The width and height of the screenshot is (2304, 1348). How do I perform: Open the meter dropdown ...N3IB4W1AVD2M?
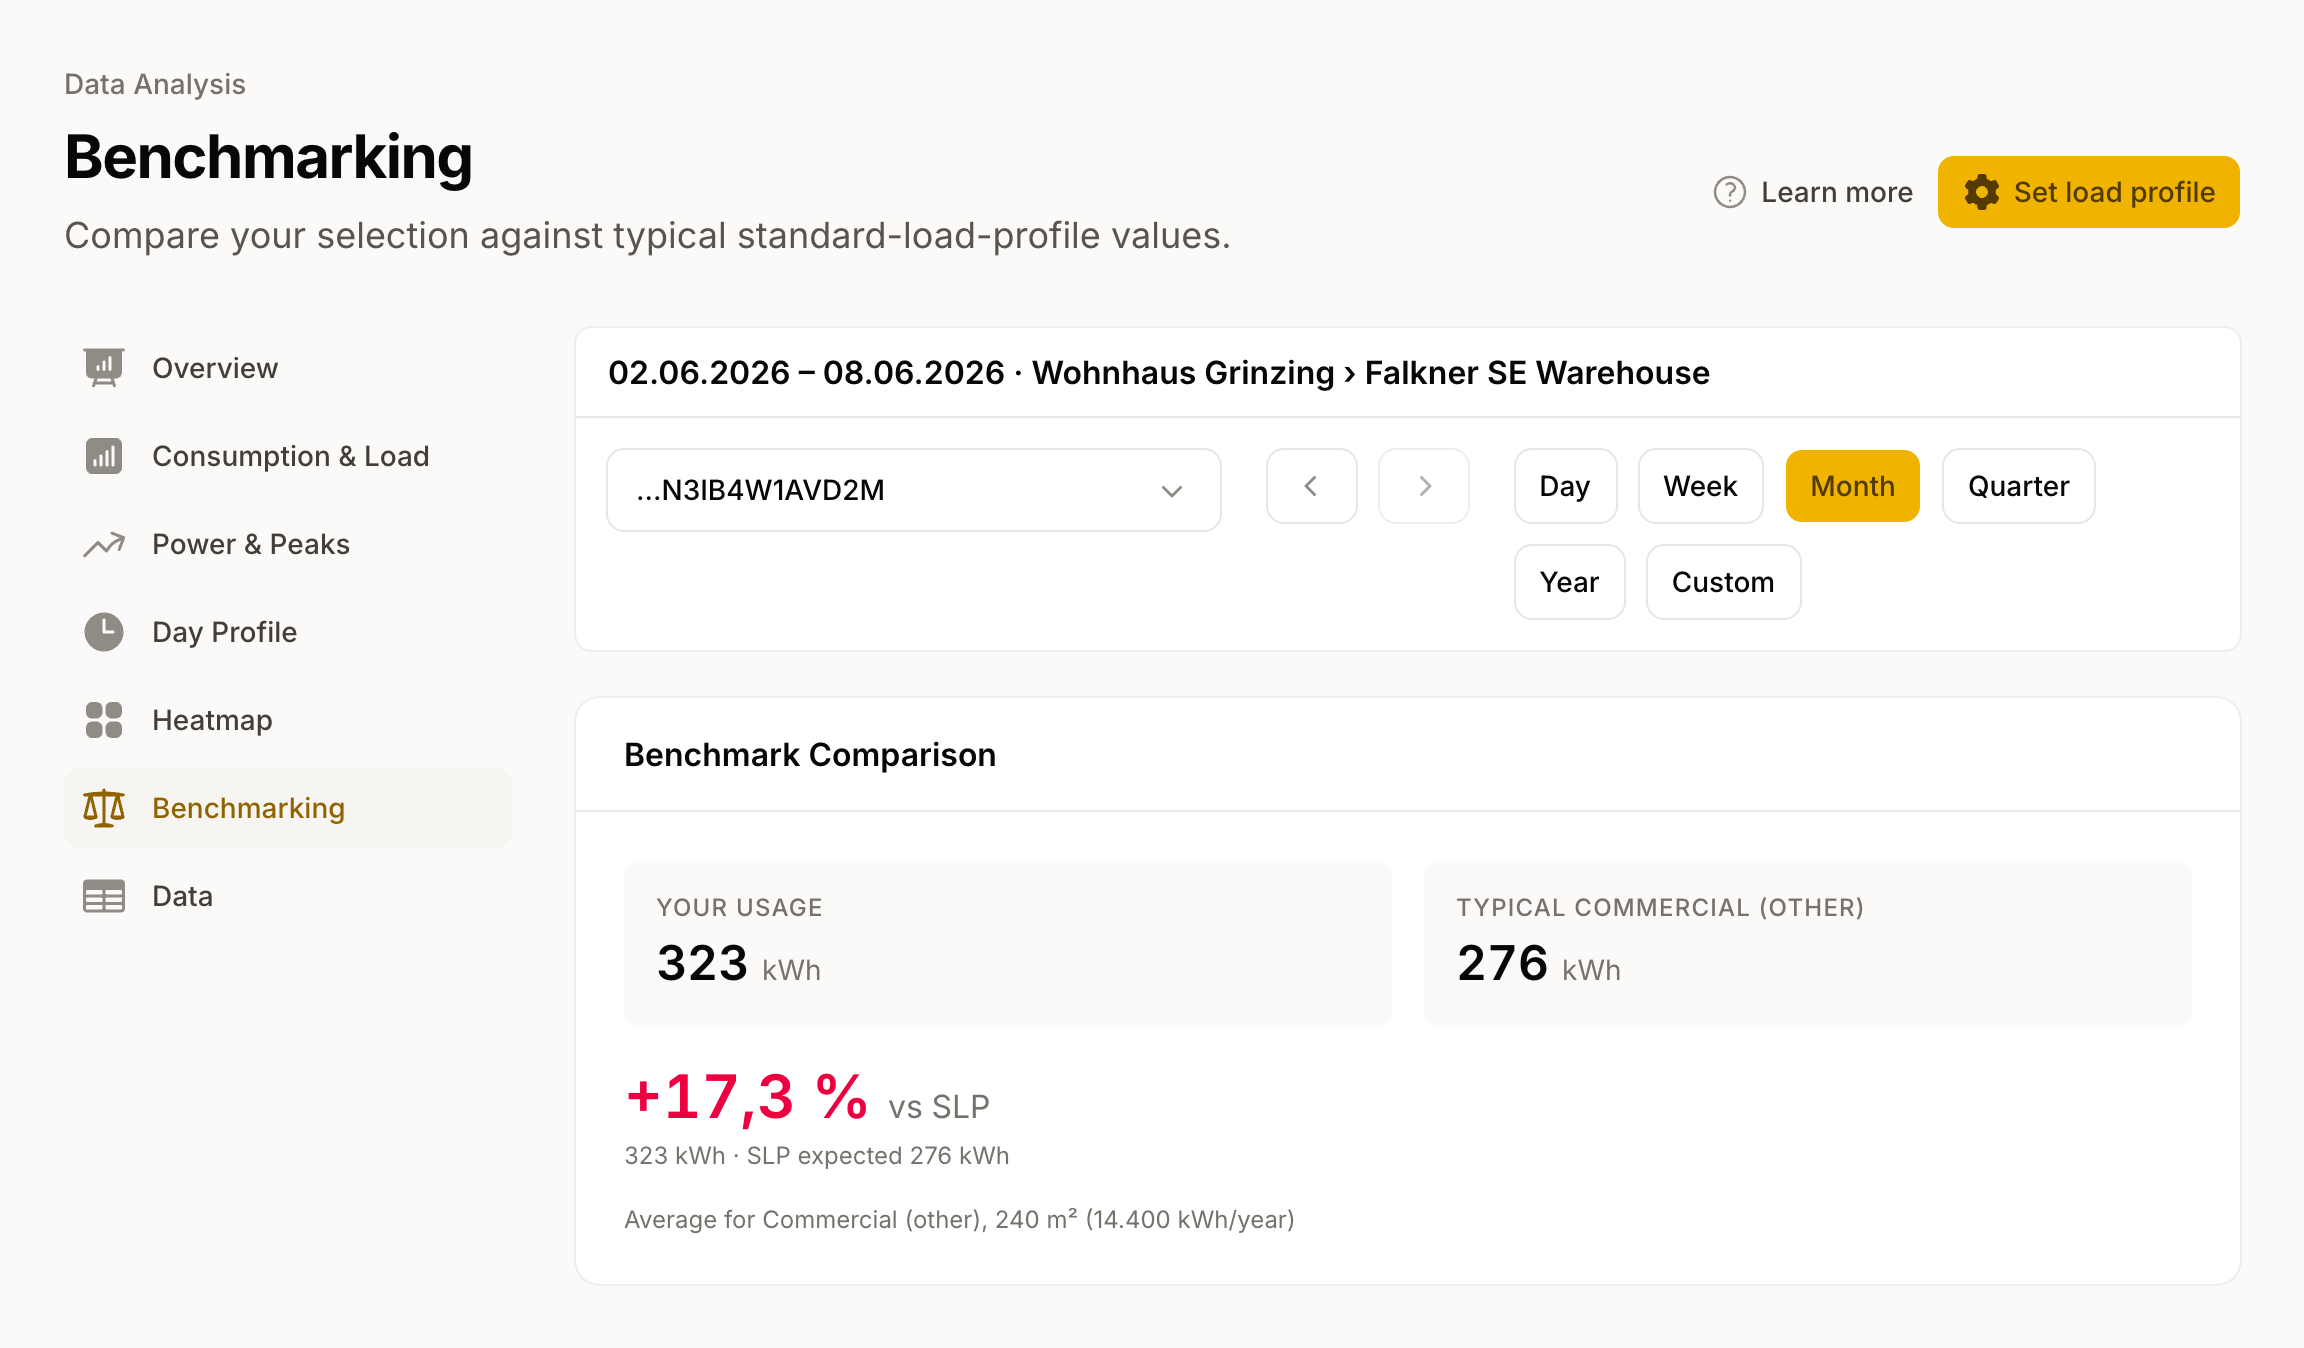pyautogui.click(x=914, y=490)
